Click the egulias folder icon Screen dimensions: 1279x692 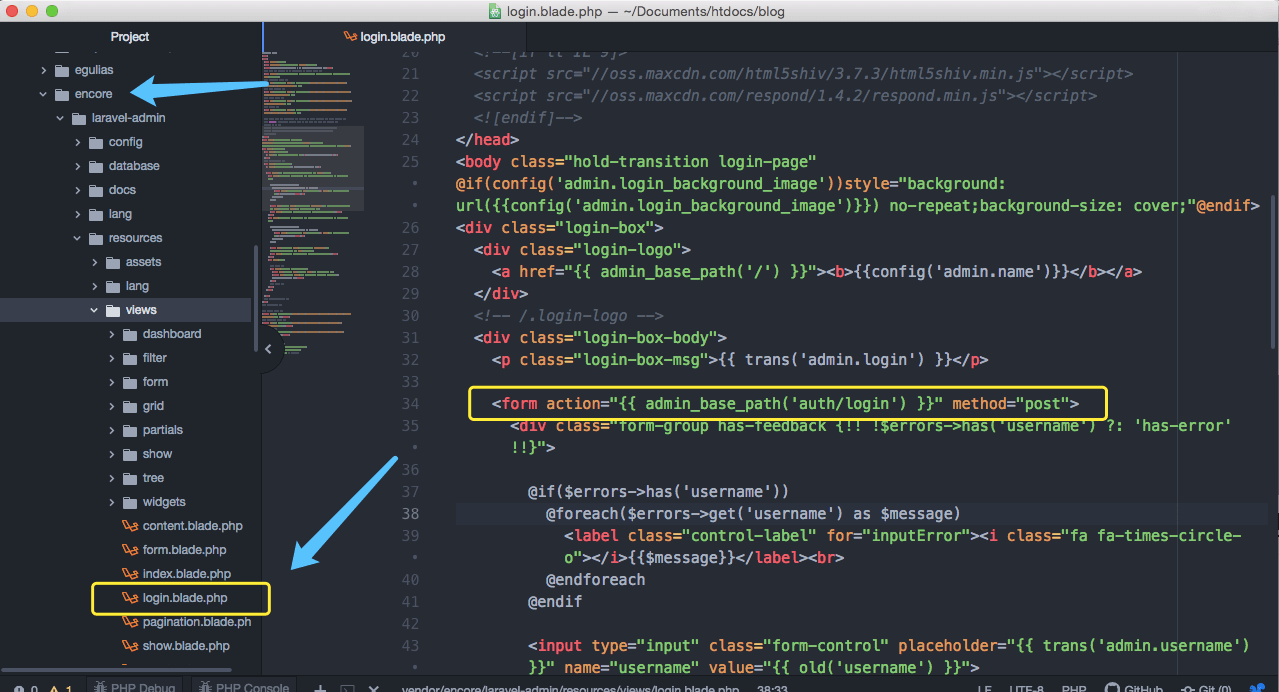point(62,70)
